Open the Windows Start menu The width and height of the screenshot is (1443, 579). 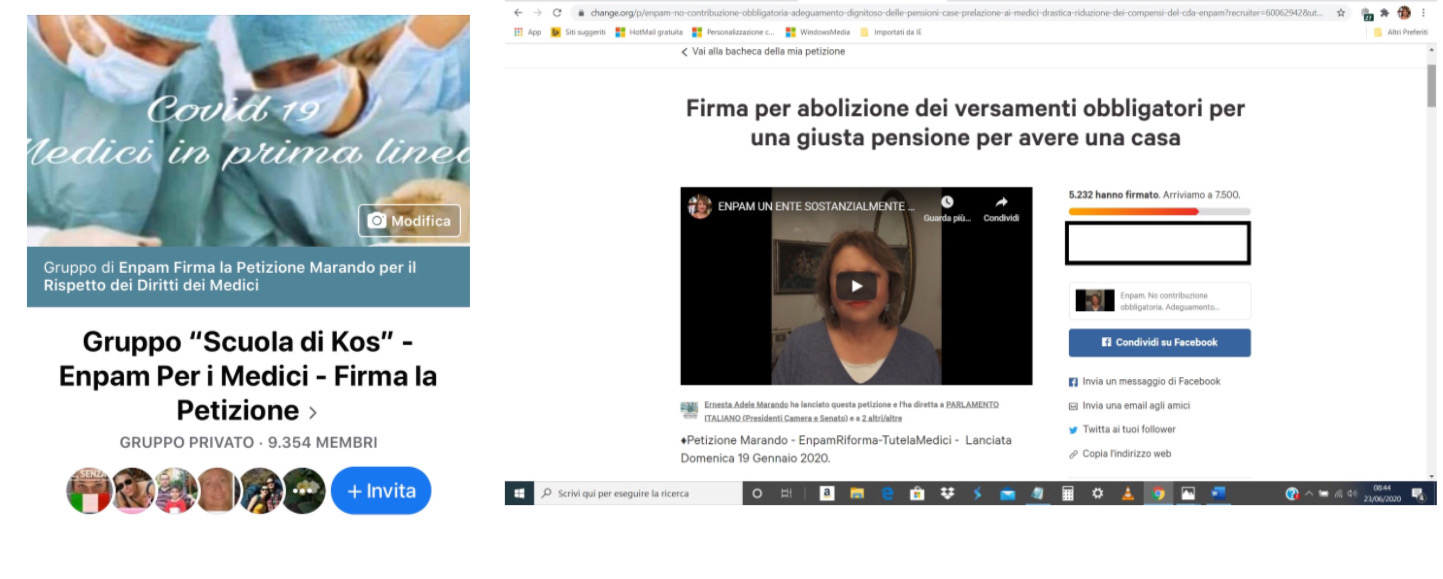[519, 493]
